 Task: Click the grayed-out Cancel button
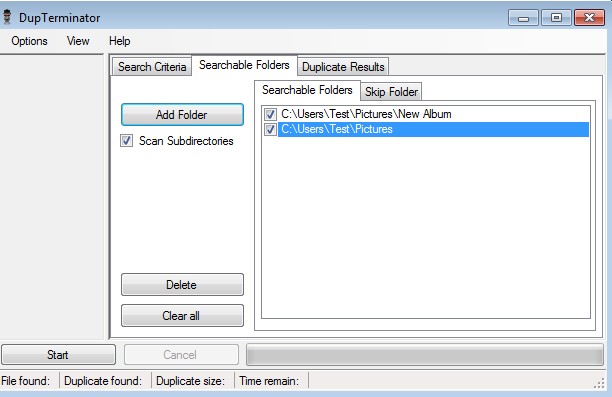click(181, 354)
